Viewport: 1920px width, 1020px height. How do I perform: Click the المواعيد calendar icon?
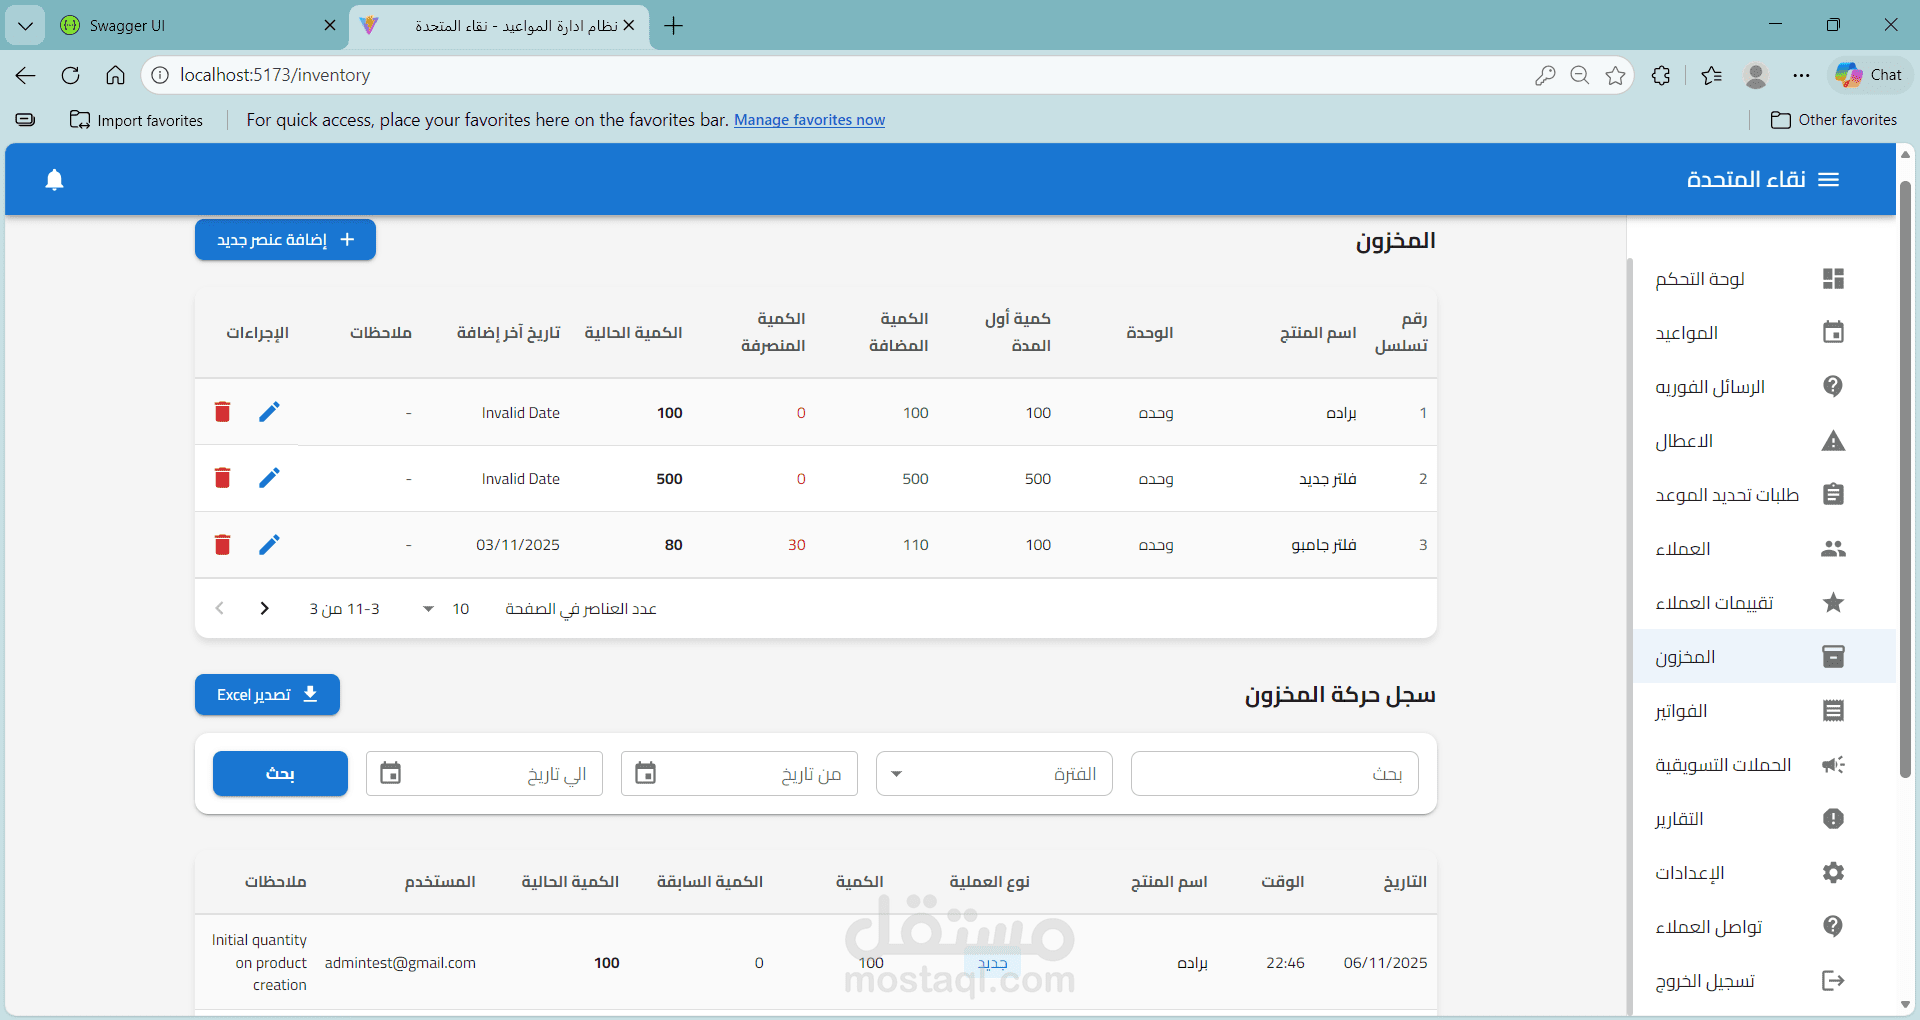click(1833, 333)
